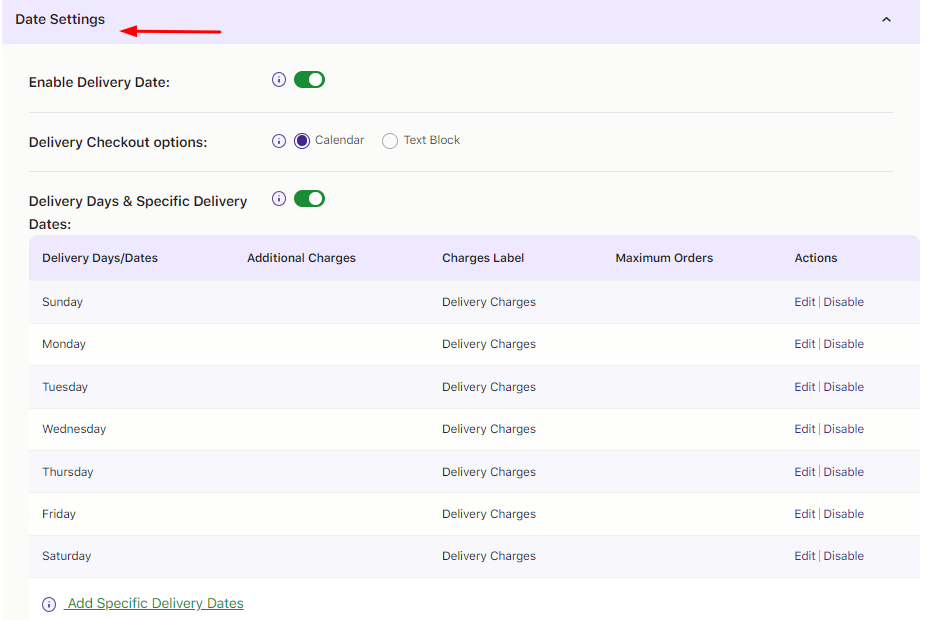
Task: Choose the Text Block checkout option
Action: tap(390, 141)
